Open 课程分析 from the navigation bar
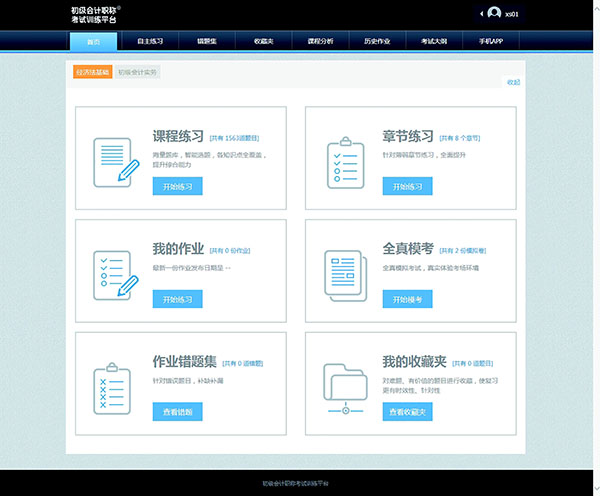Screen dimensions: 600x496 pyautogui.click(x=321, y=41)
